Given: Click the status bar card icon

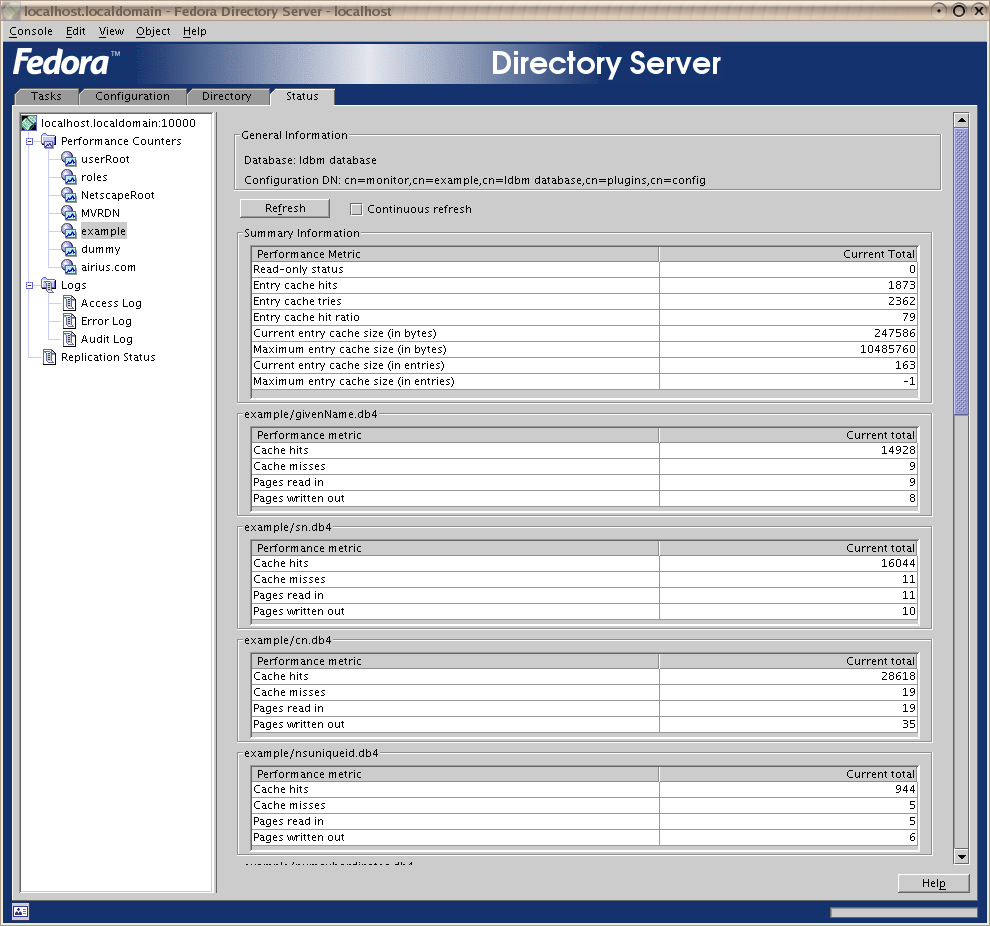Looking at the screenshot, I should 20,911.
